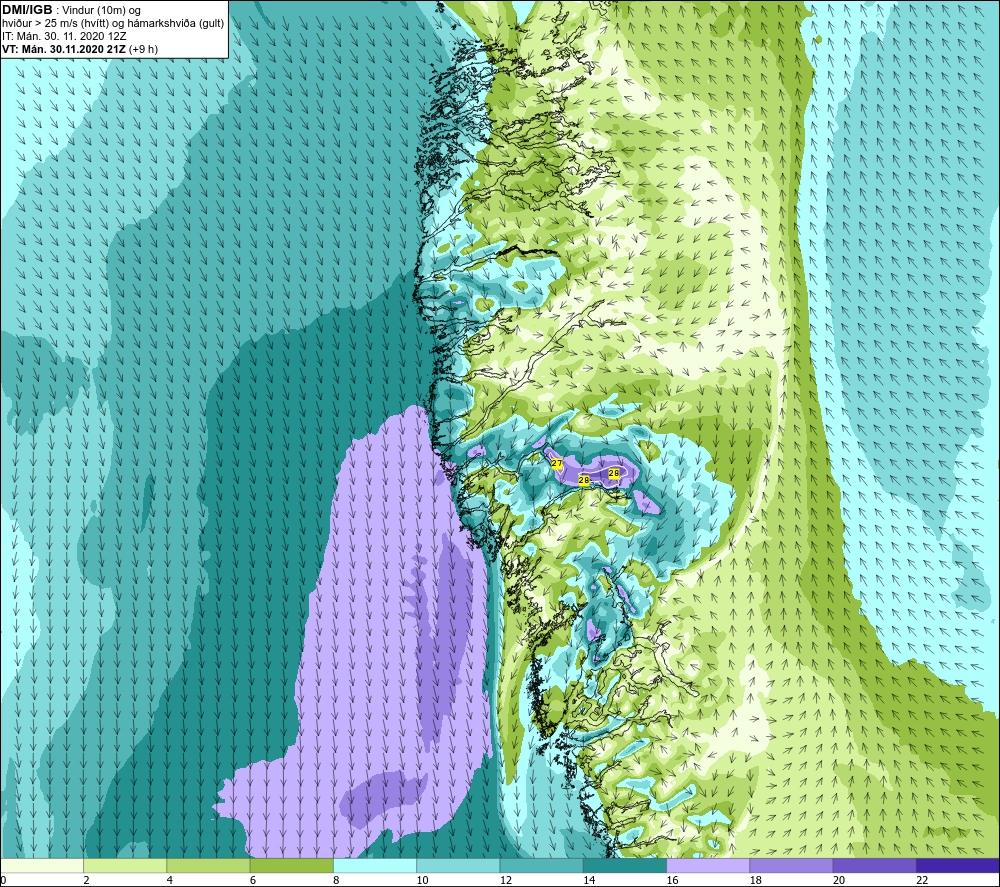Pick the medium green 4–6 m/s legend swatch

(209, 865)
